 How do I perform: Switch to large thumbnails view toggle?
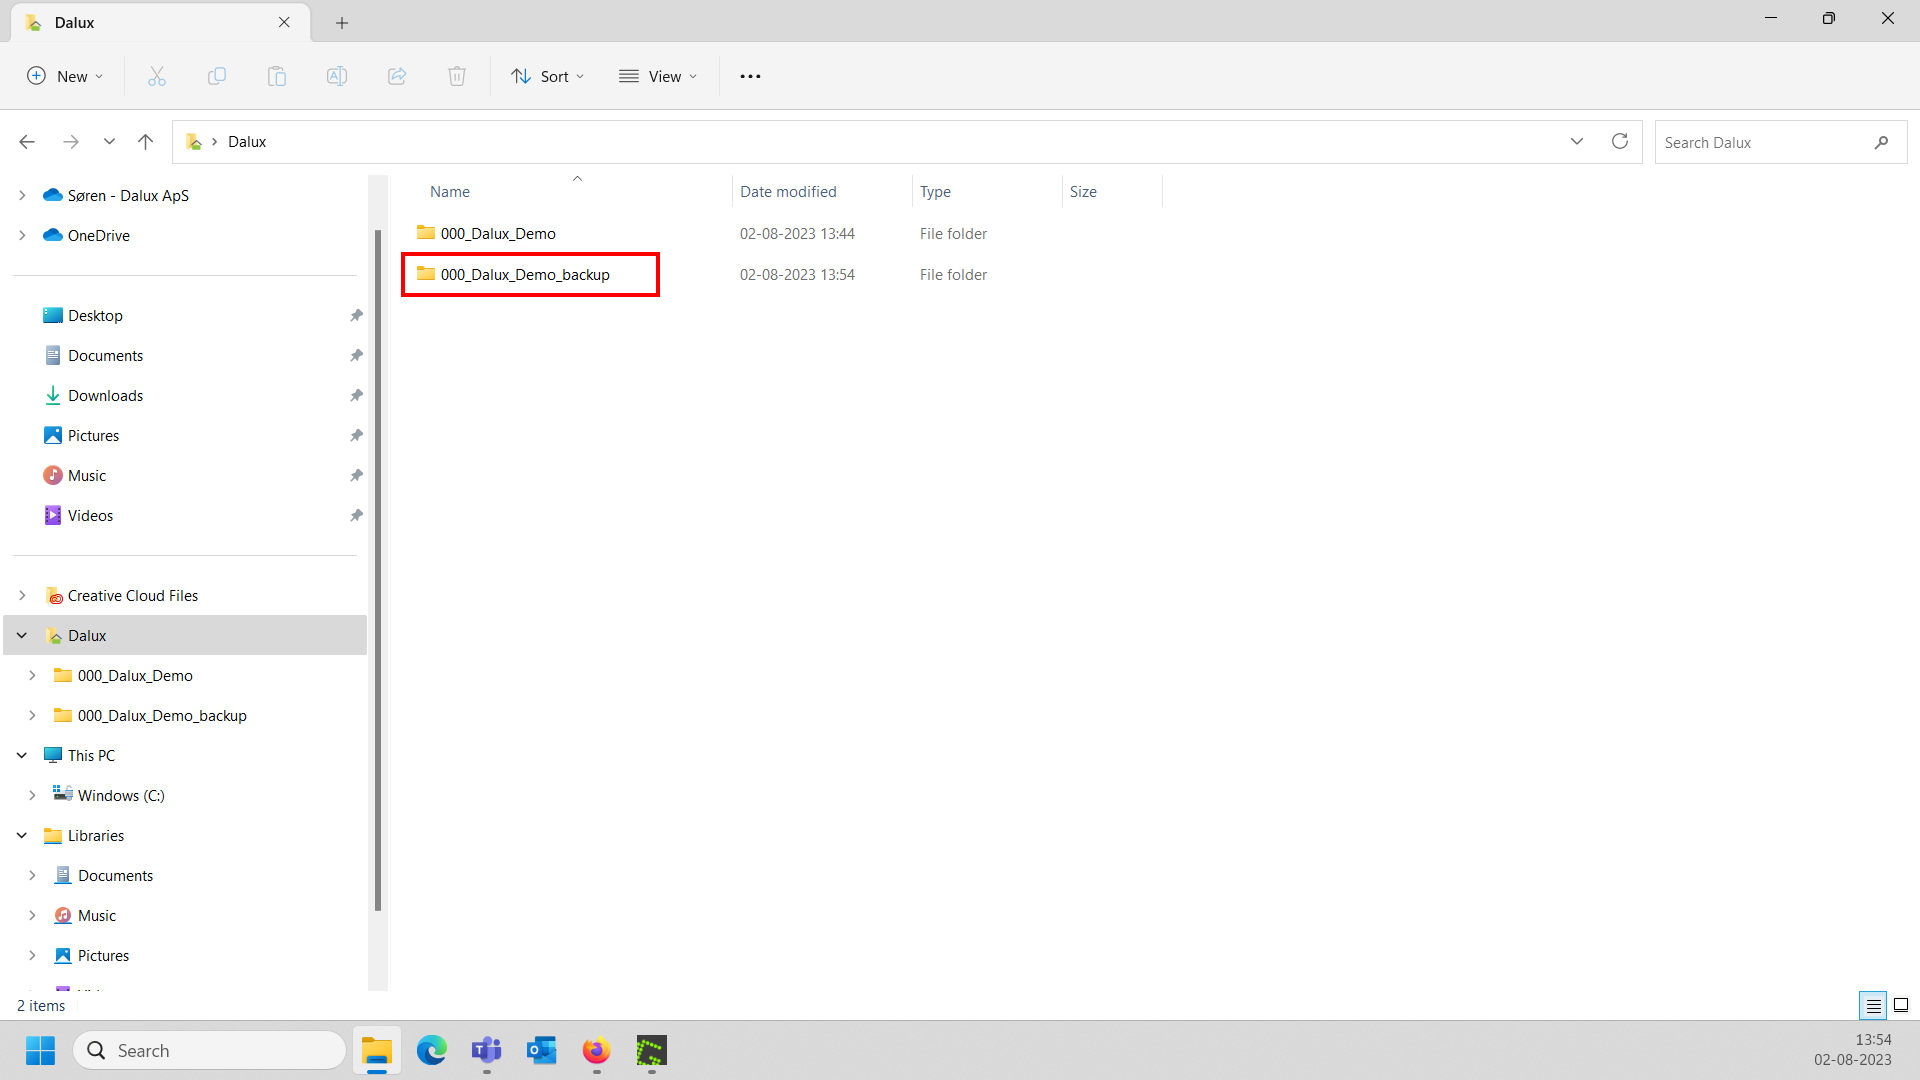[1901, 1005]
